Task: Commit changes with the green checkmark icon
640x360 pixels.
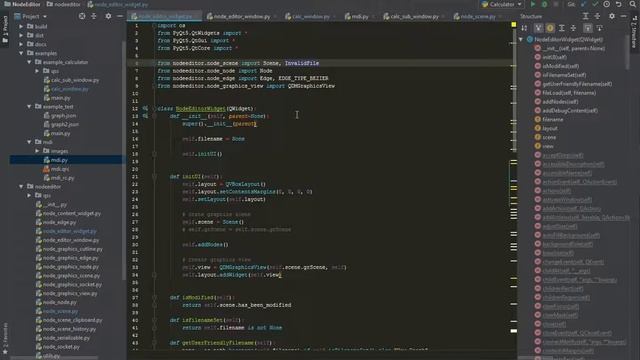Action: 595,4
